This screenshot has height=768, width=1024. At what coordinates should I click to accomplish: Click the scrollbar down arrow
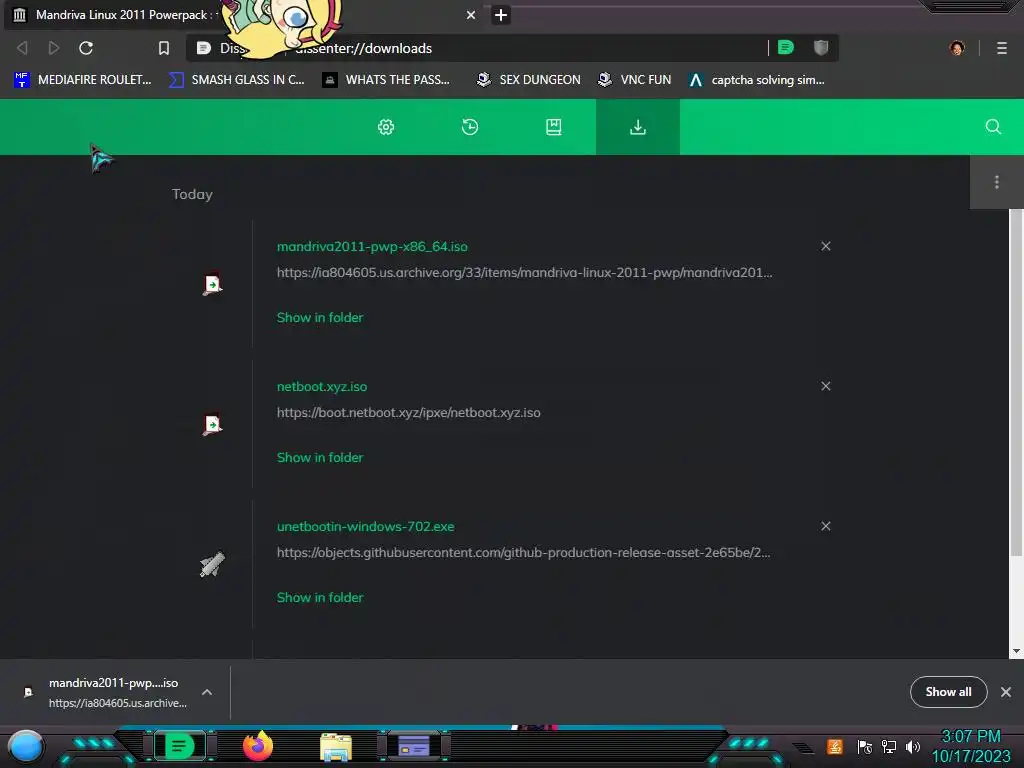(x=1016, y=651)
